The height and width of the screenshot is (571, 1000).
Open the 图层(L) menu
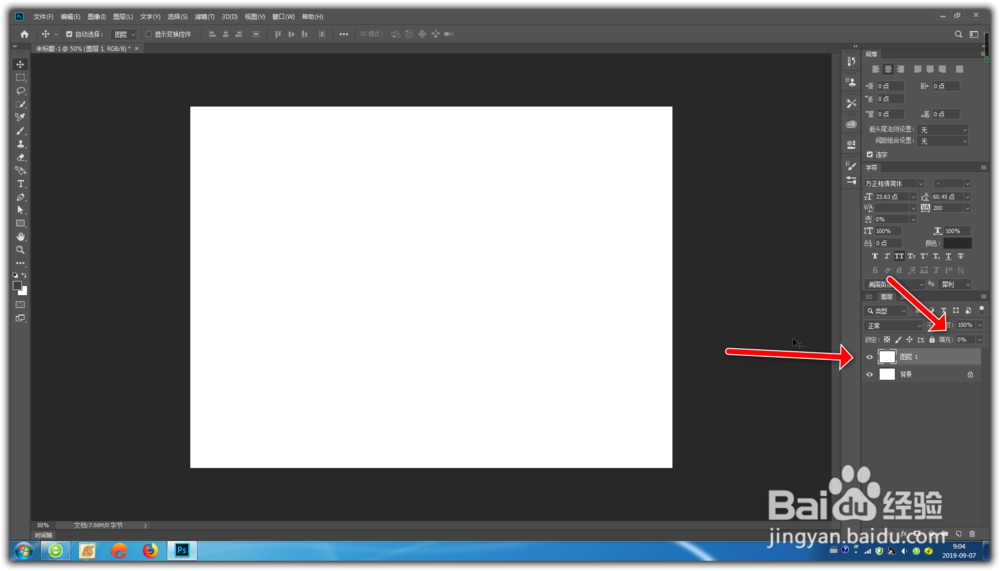(123, 17)
